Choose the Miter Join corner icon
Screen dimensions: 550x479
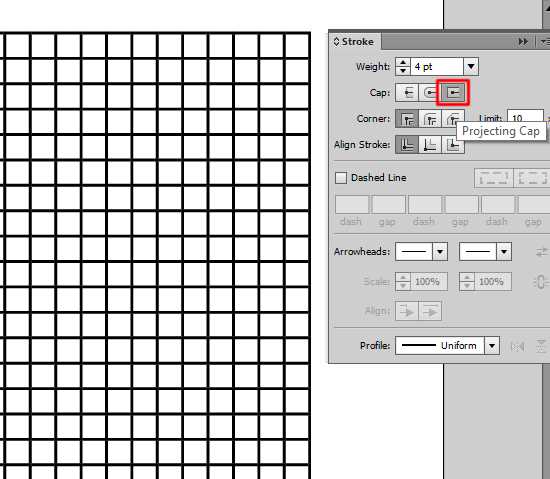pyautogui.click(x=407, y=119)
